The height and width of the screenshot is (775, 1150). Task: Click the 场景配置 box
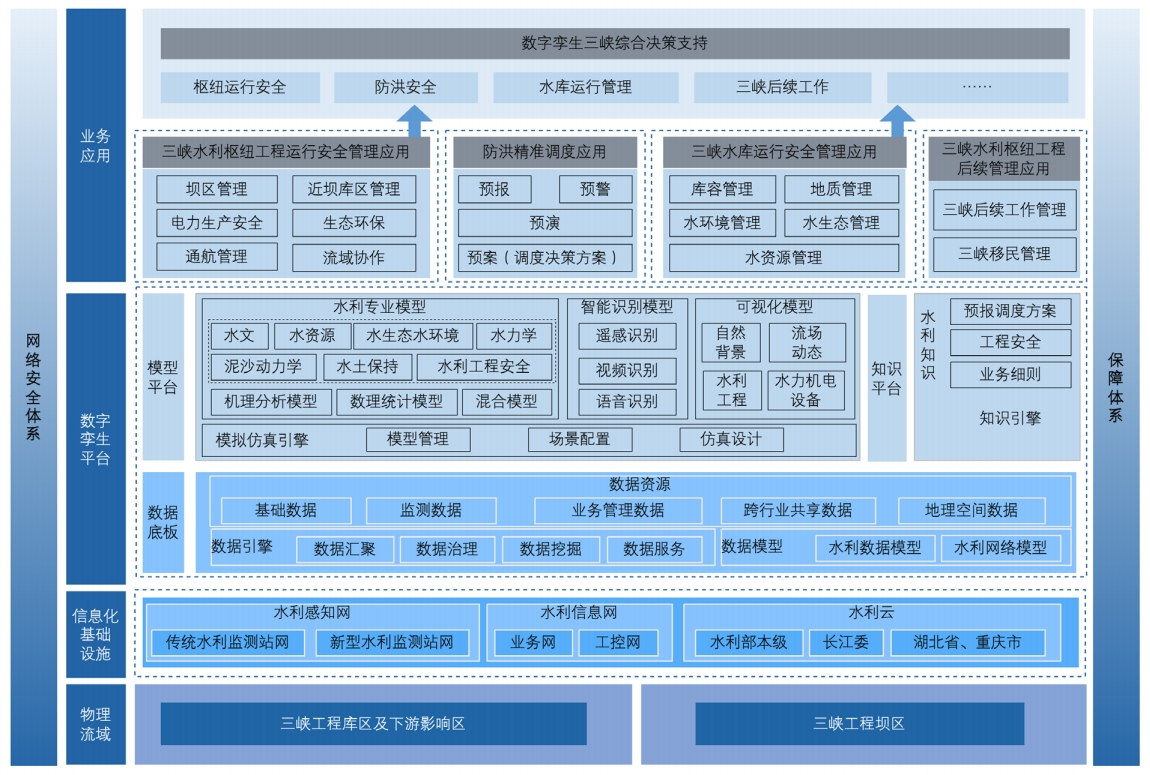[580, 439]
